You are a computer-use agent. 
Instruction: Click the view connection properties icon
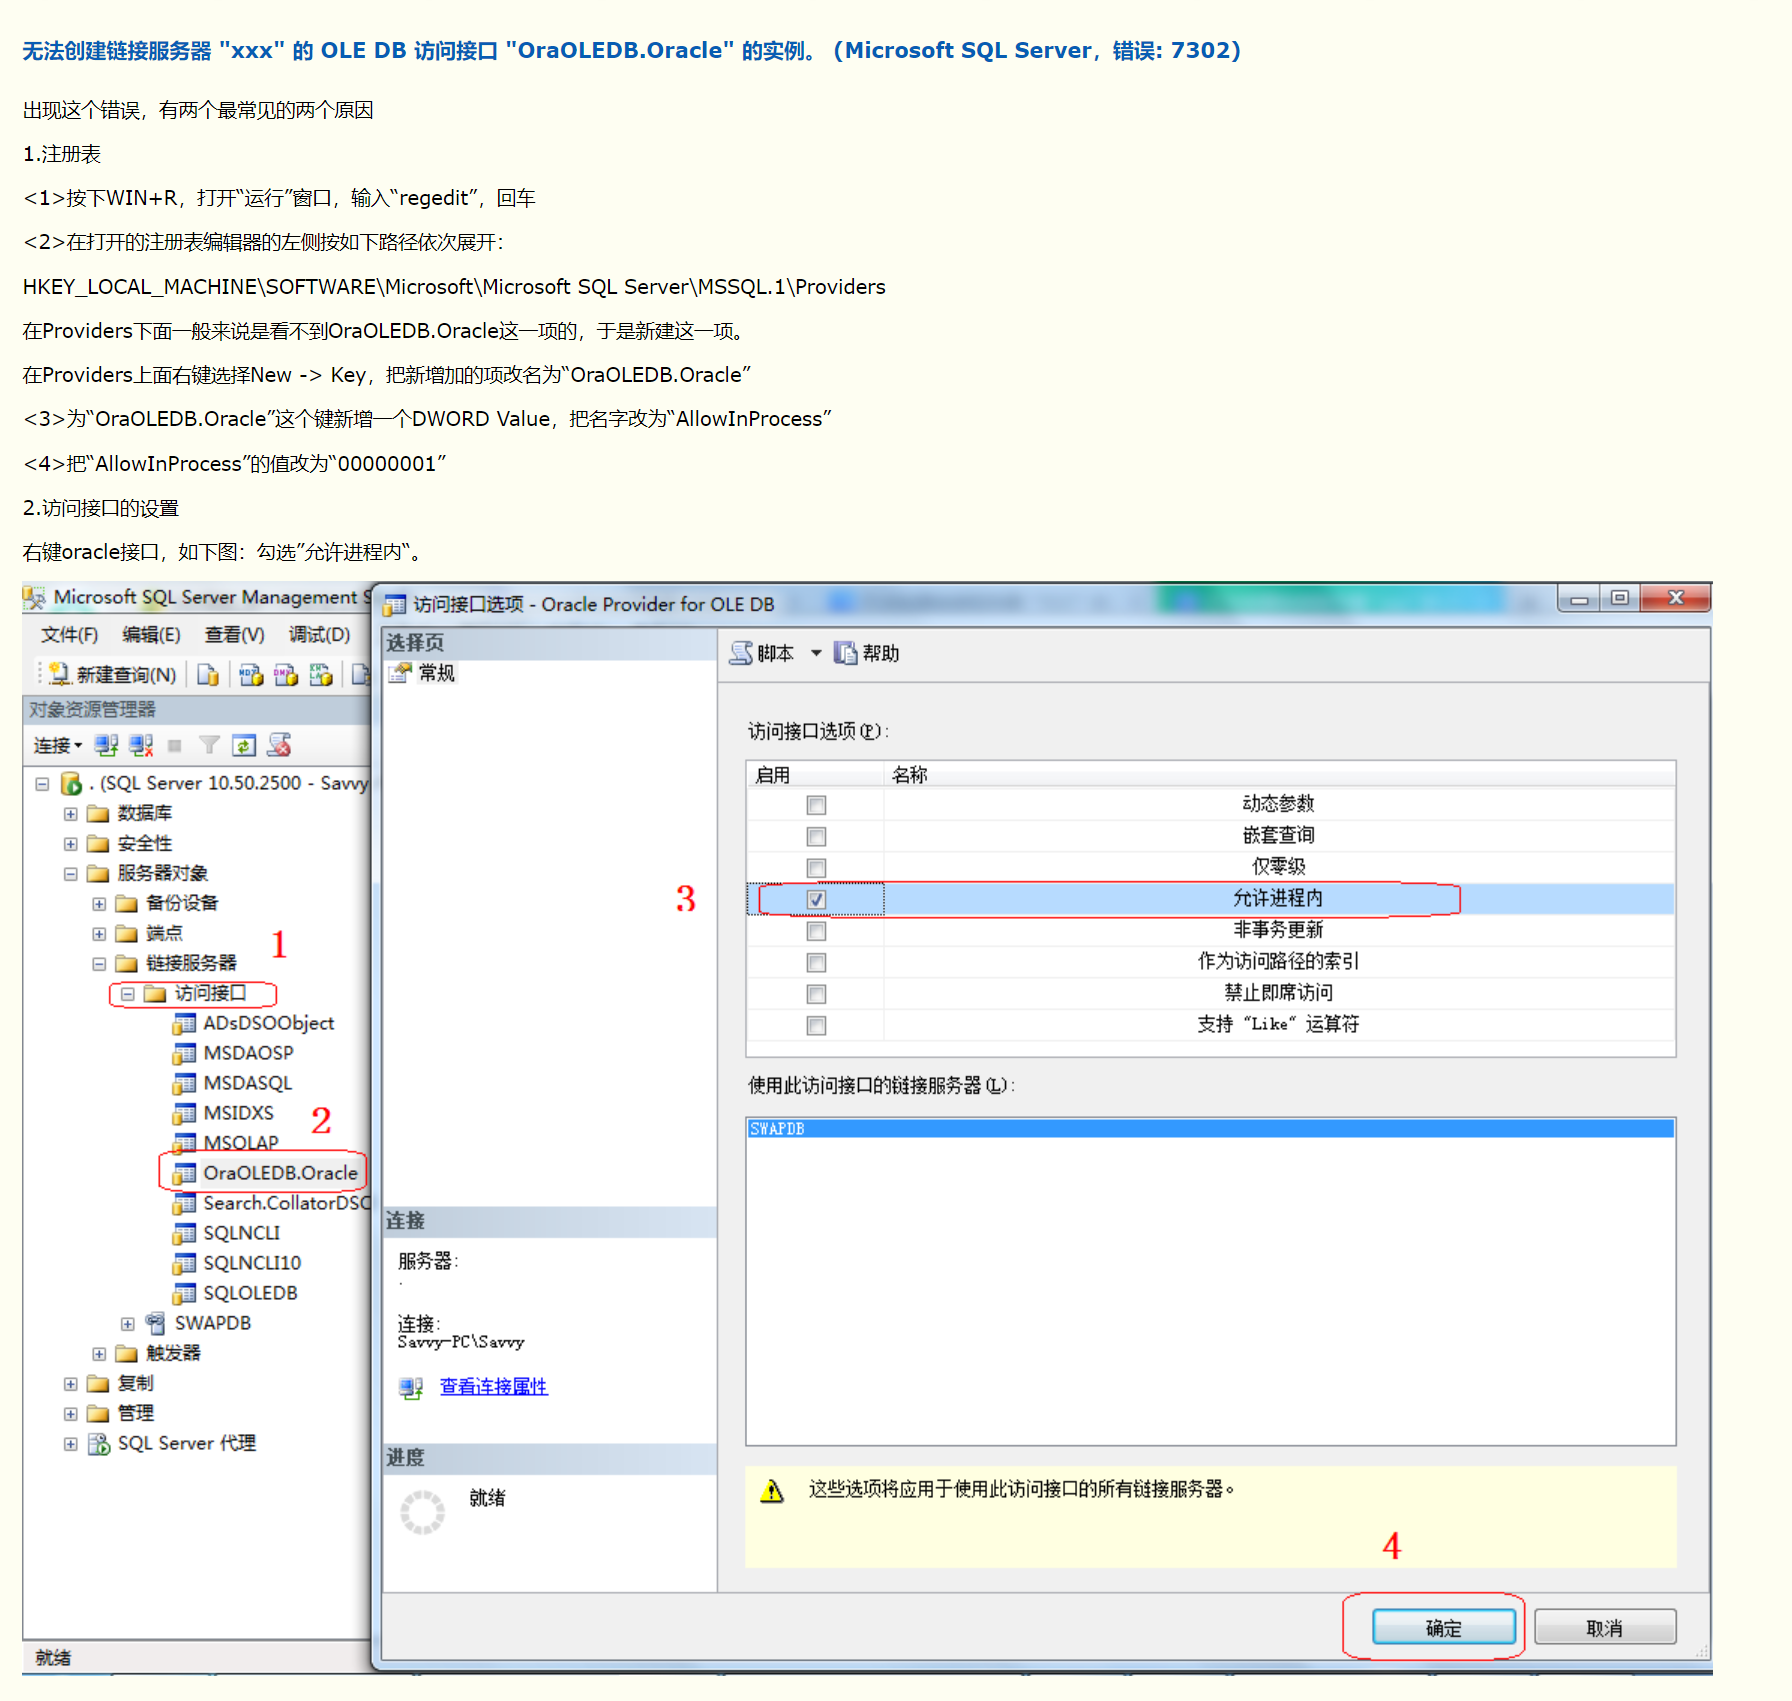(x=410, y=1387)
